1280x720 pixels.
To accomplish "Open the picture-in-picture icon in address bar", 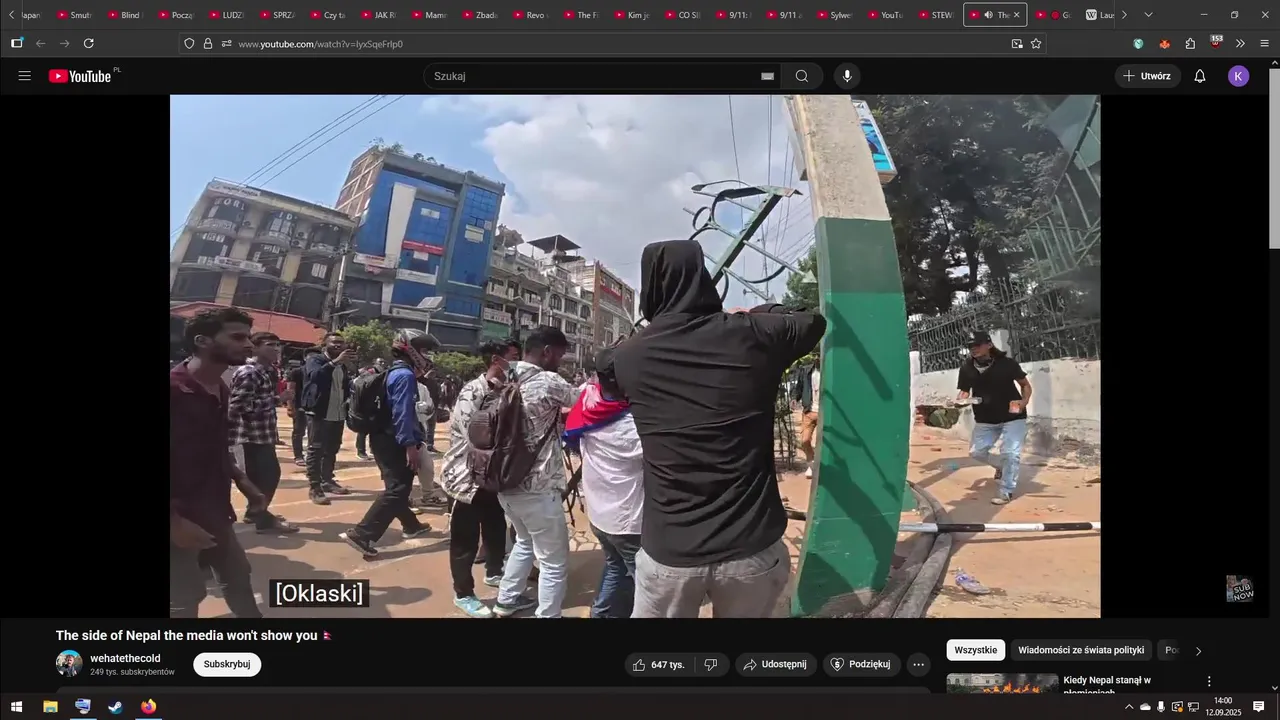I will tap(1017, 43).
